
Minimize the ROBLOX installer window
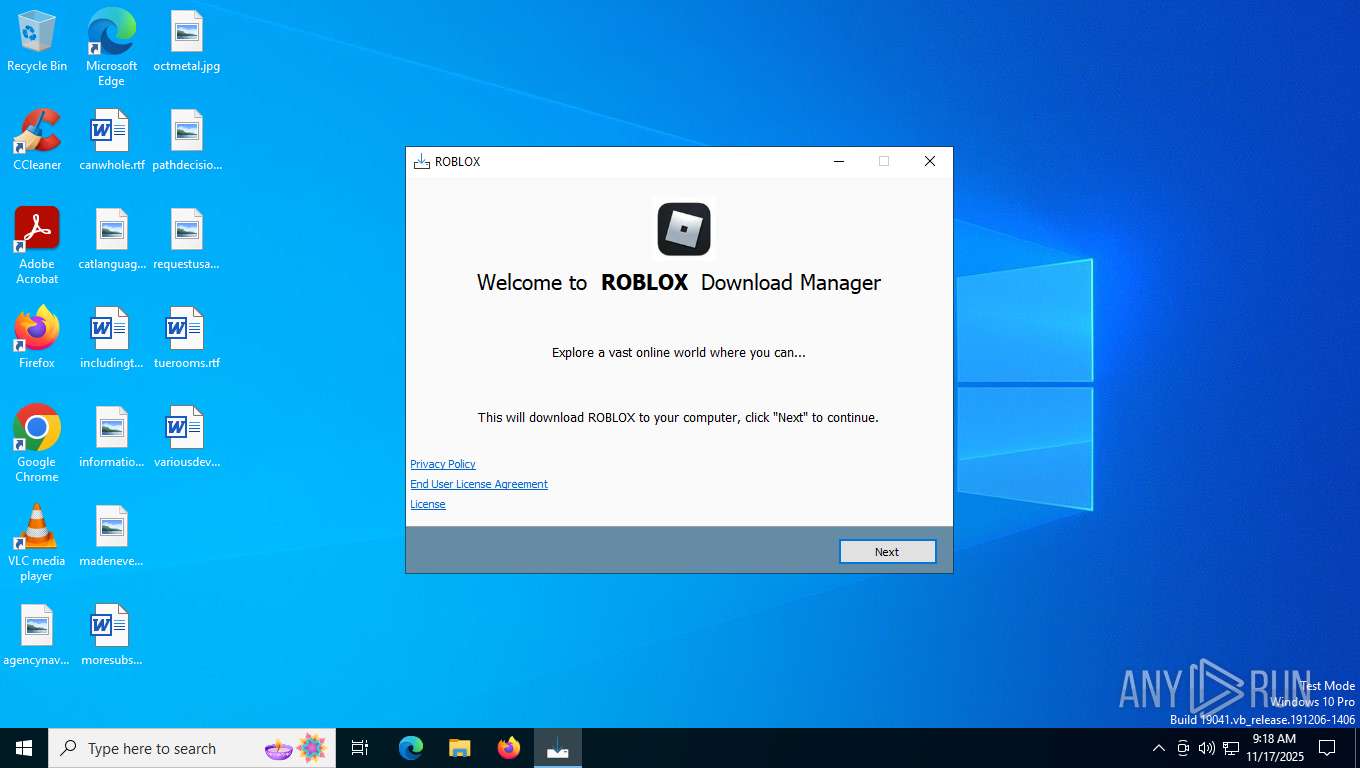pyautogui.click(x=839, y=162)
